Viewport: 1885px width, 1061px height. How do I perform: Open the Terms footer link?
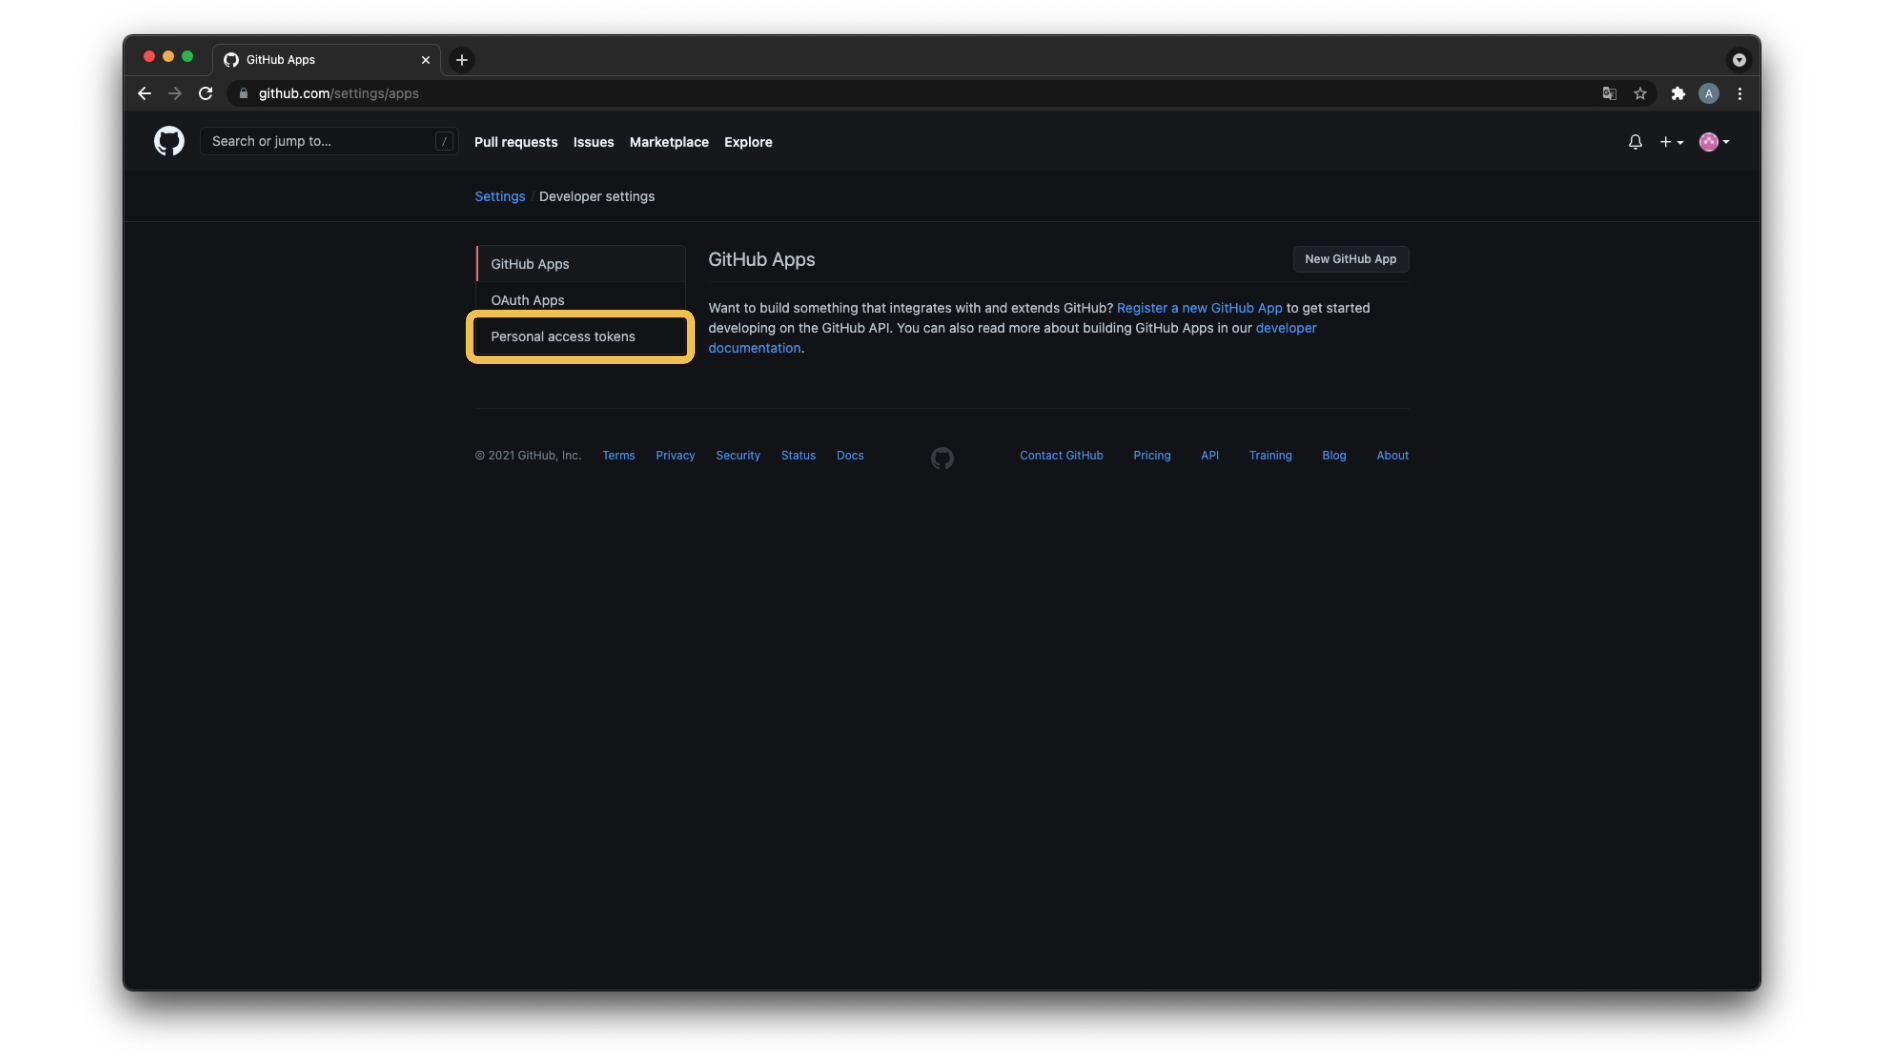click(618, 455)
